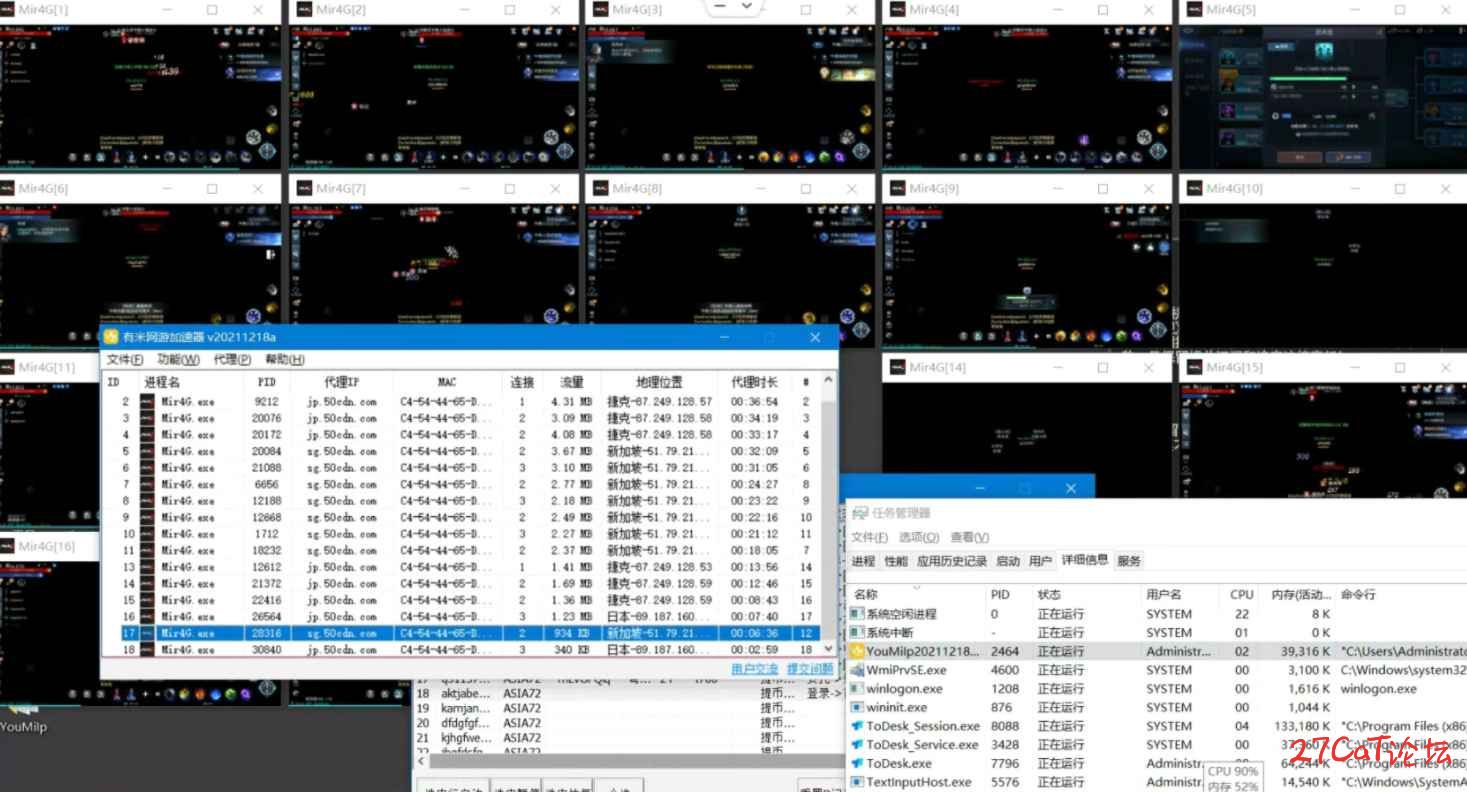Click the Mir4G[6] window title icon

[x=8, y=188]
